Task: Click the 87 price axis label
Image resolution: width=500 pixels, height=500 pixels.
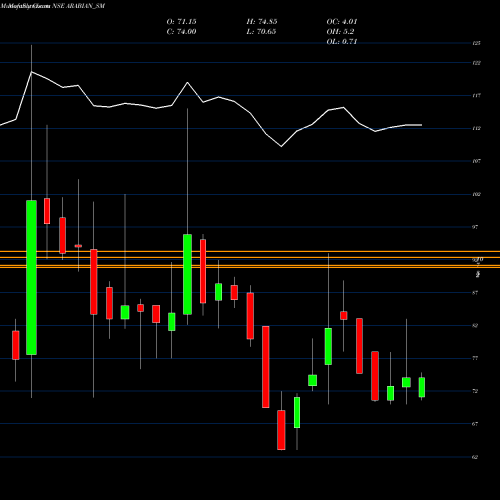Action: pyautogui.click(x=475, y=293)
